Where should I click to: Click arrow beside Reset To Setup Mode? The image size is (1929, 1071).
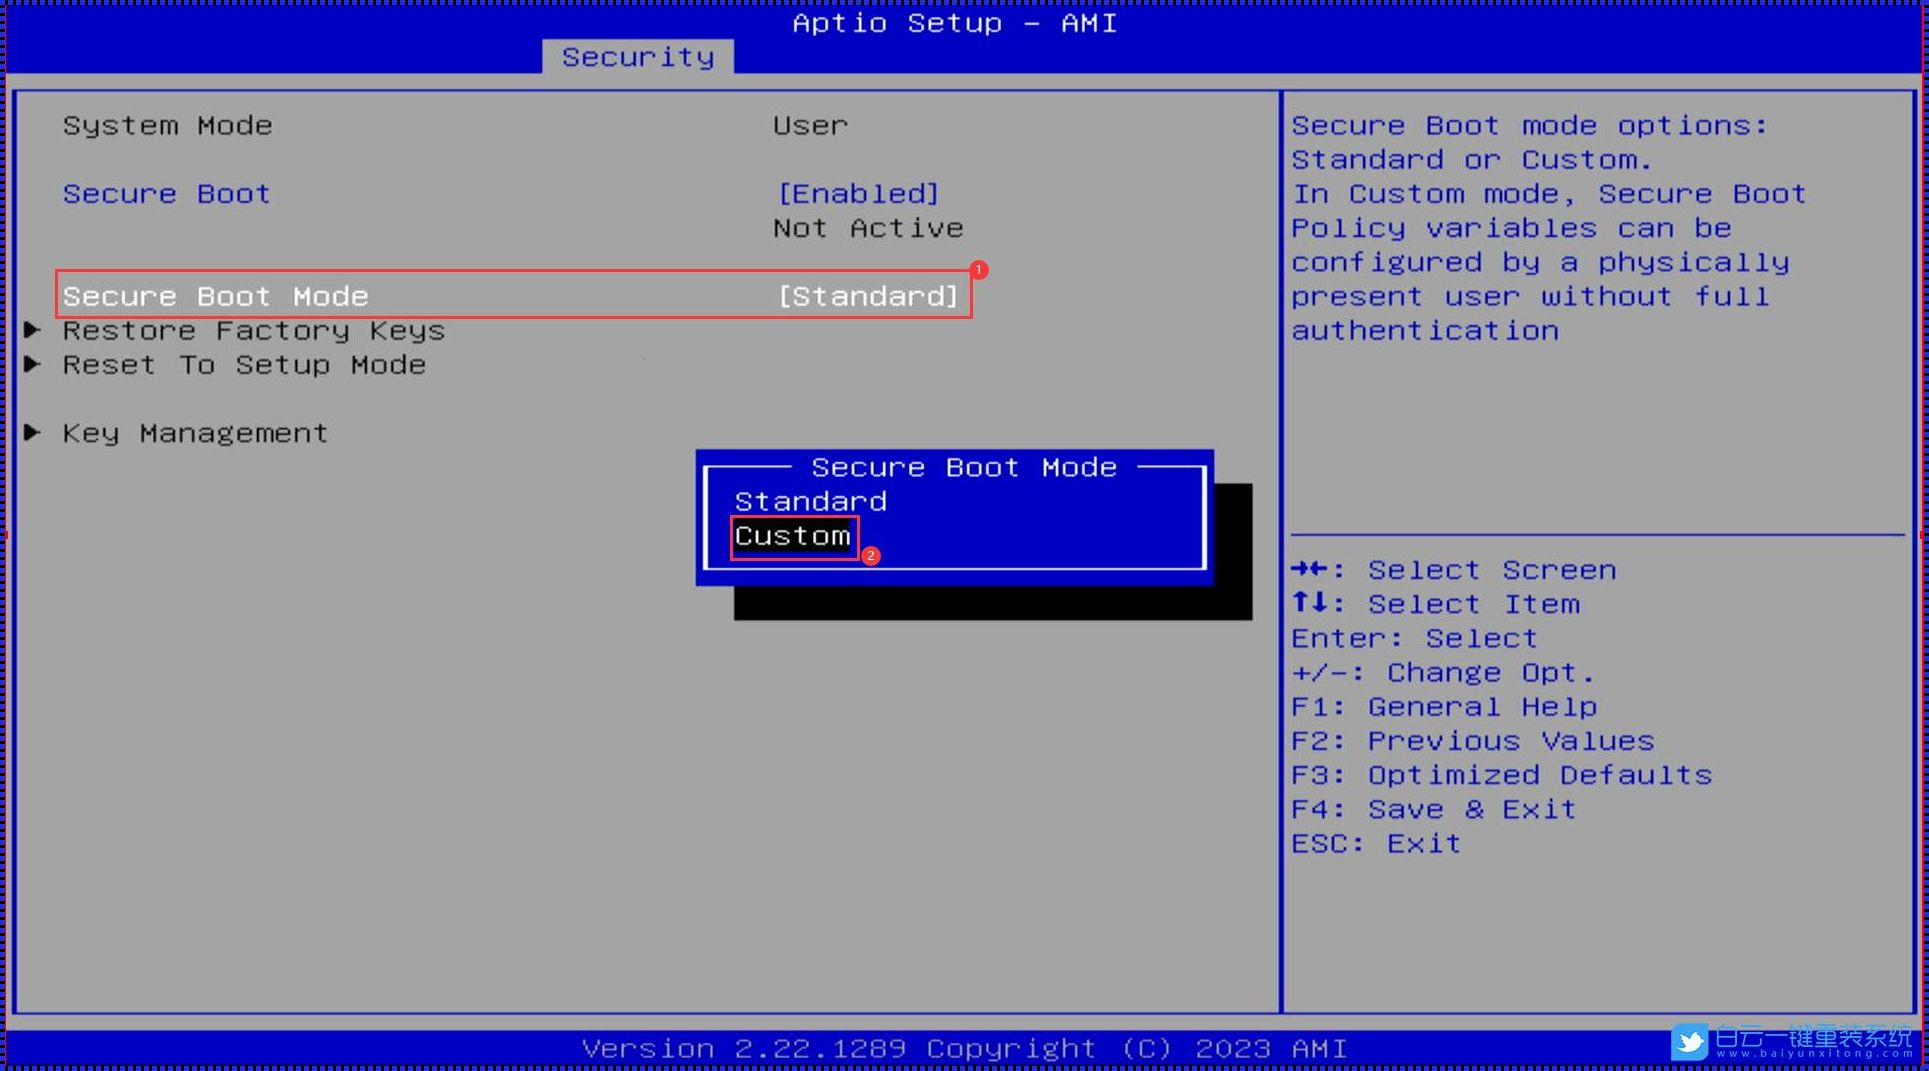coord(32,364)
